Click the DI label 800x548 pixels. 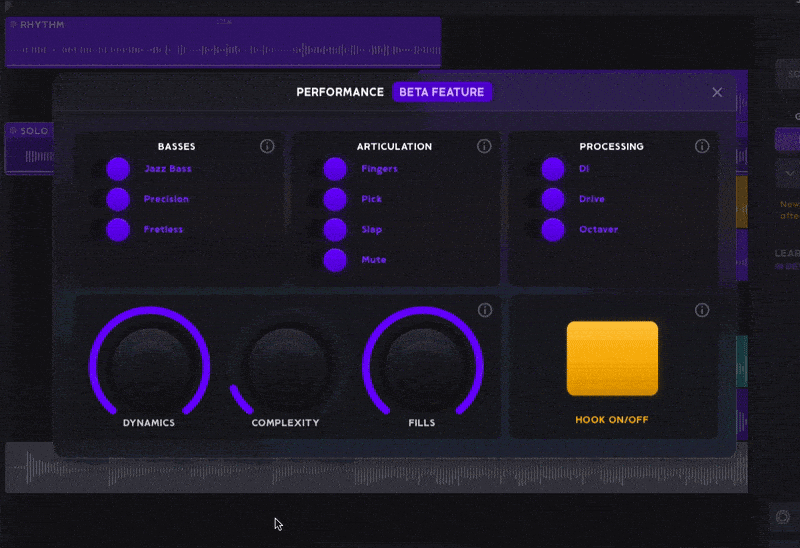point(584,169)
